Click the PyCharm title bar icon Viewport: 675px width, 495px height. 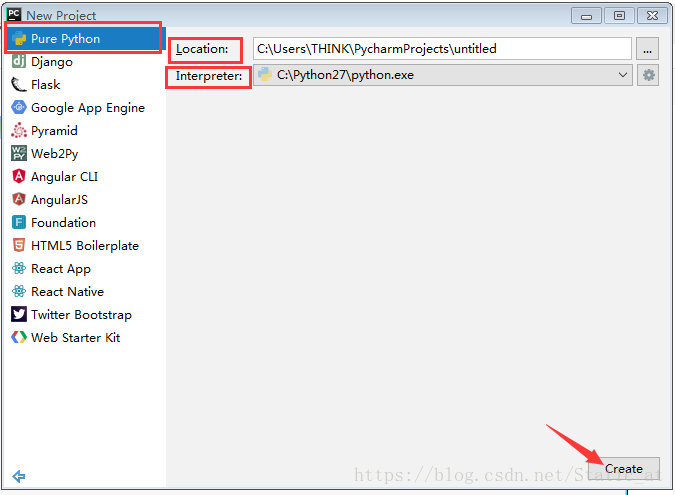[x=14, y=14]
